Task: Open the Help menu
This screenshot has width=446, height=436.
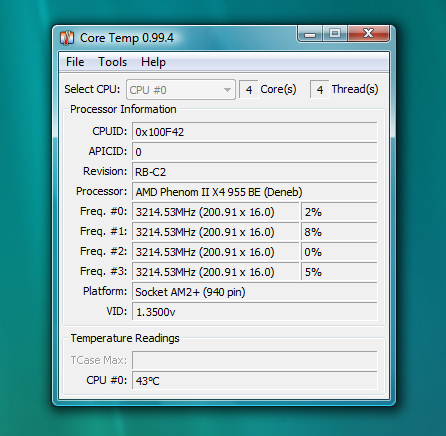Action: coord(153,62)
